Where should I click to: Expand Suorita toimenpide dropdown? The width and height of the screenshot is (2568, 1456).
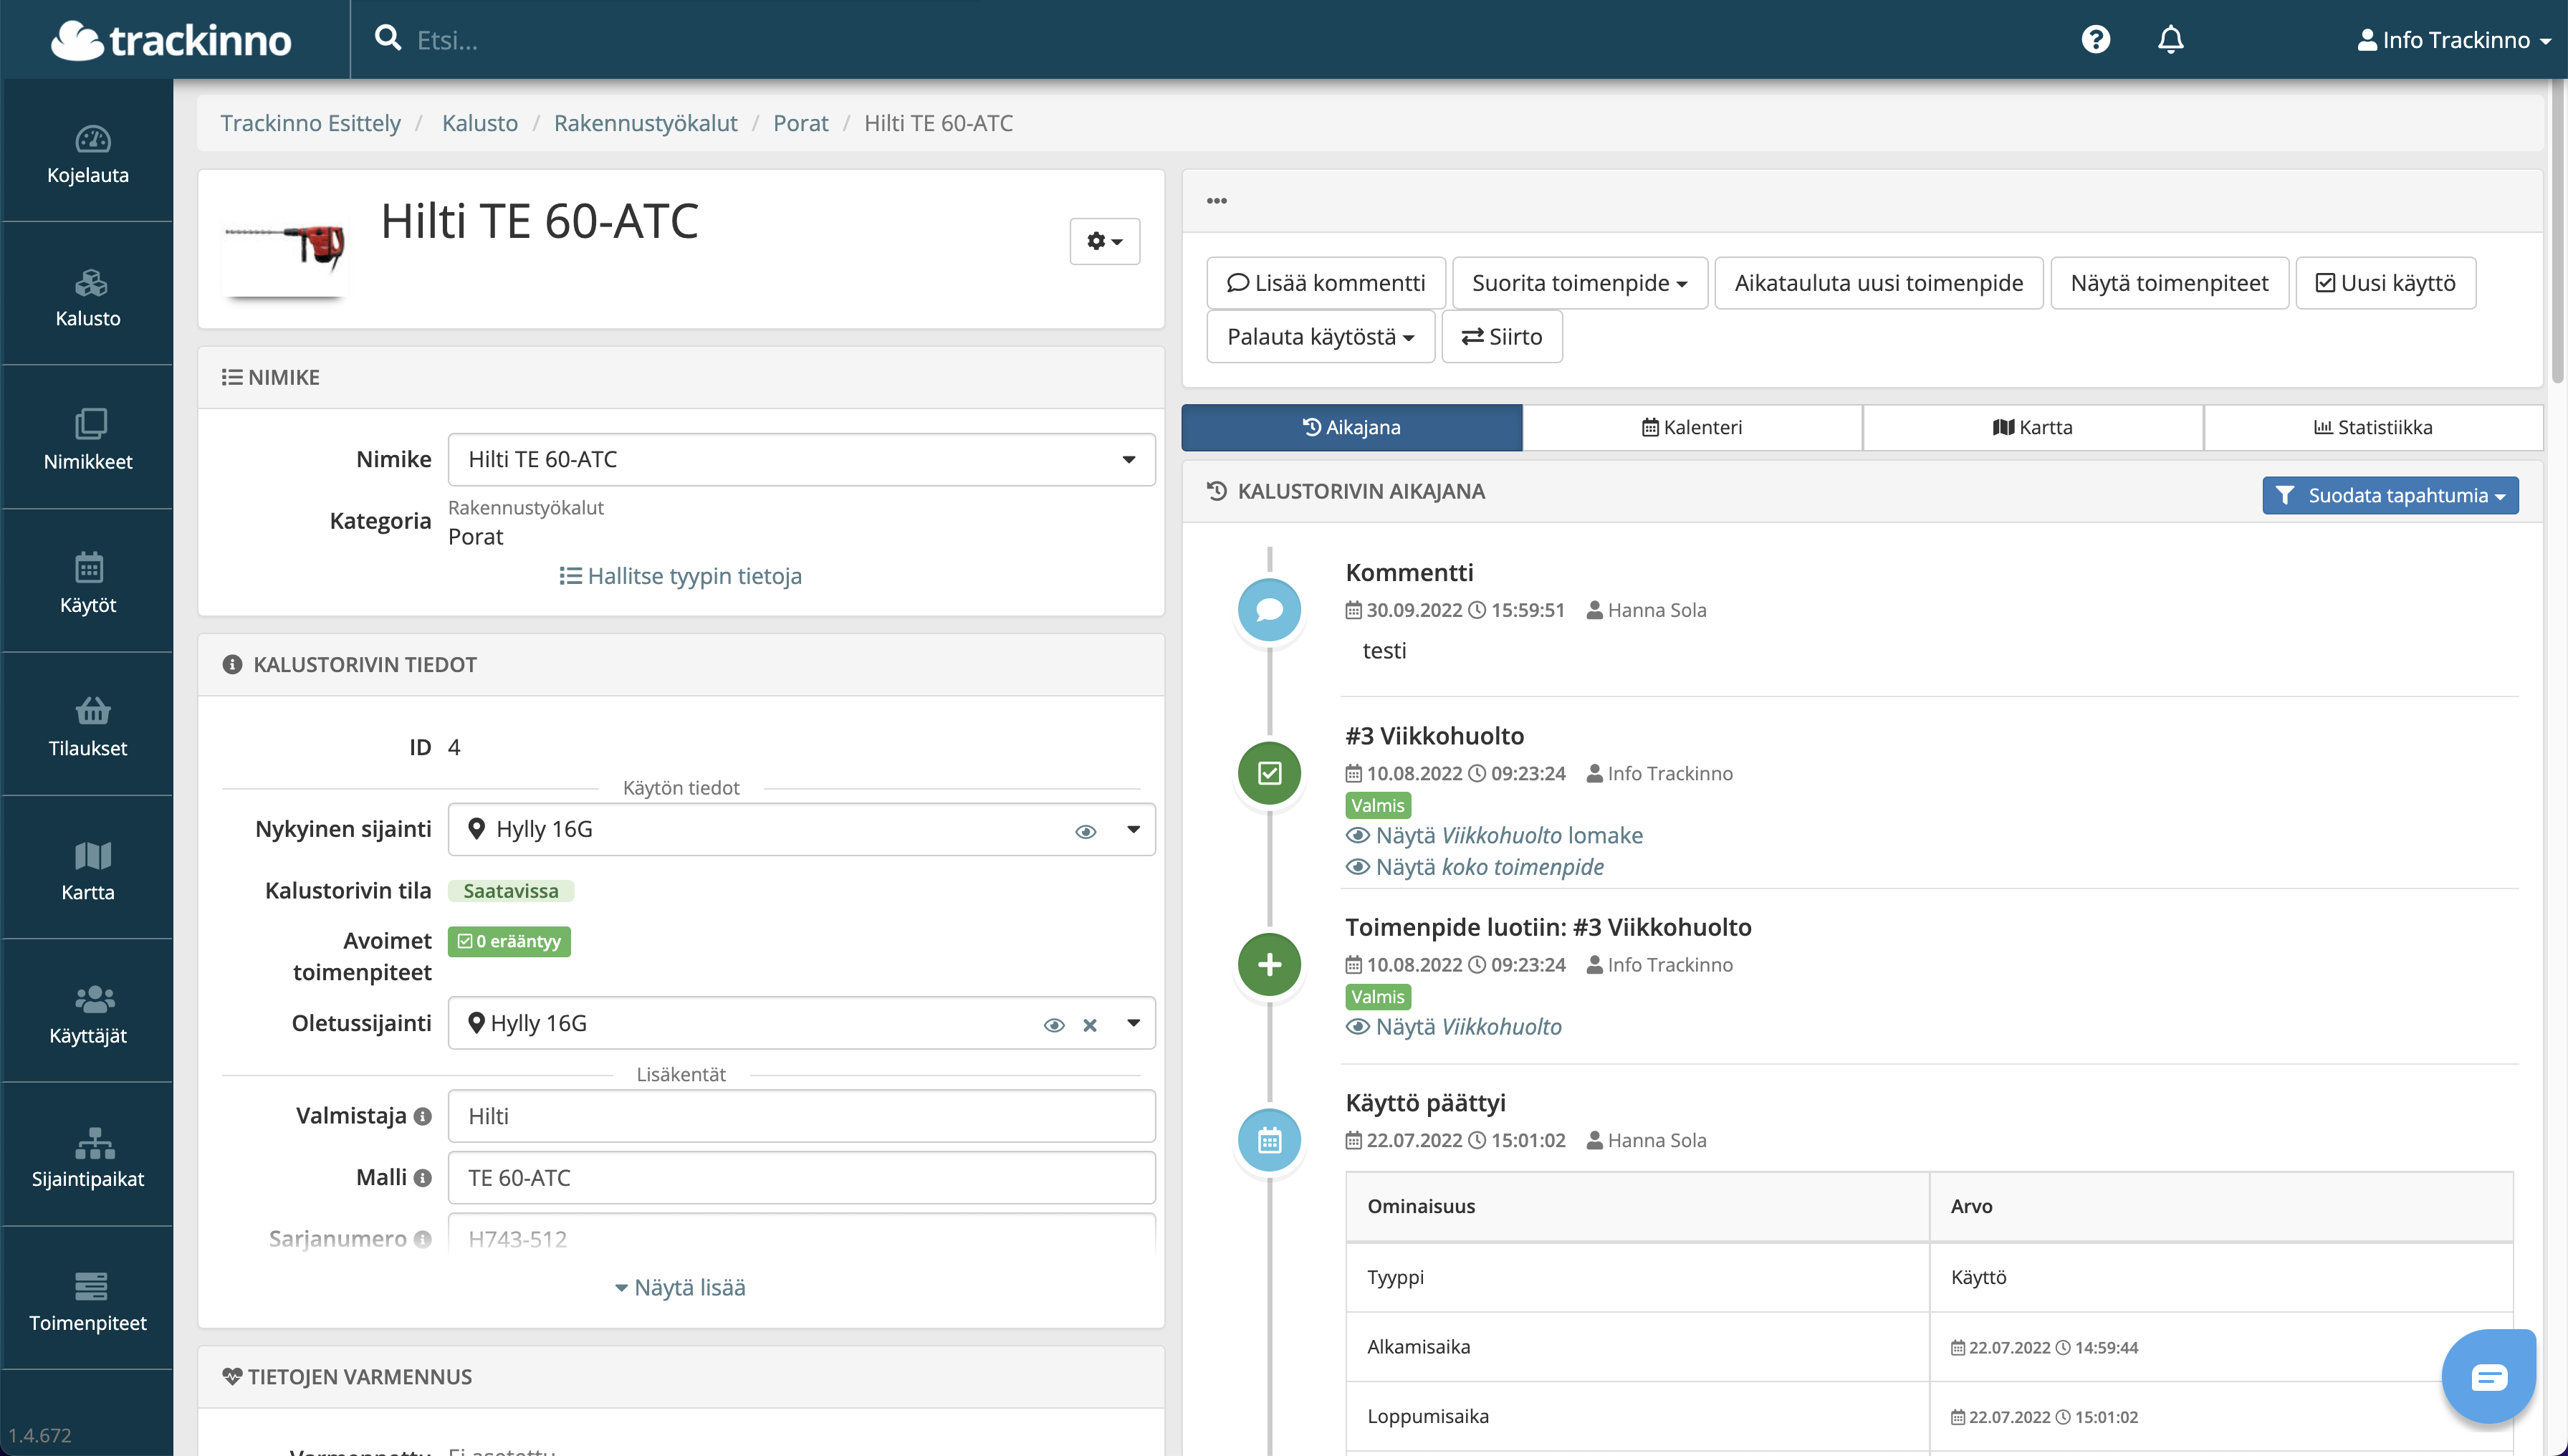click(1579, 283)
